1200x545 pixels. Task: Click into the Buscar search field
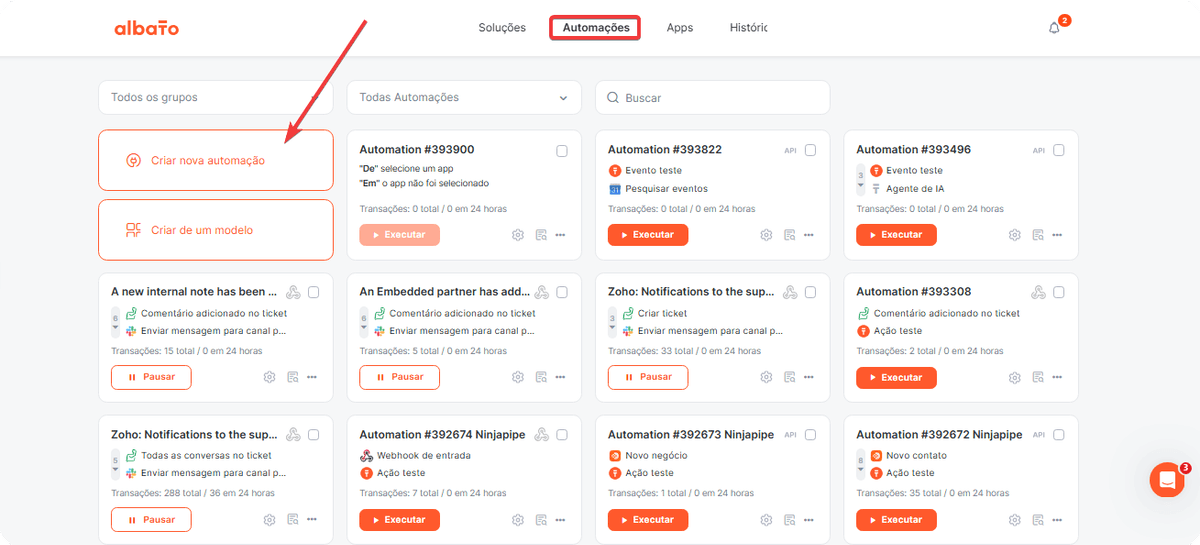712,98
